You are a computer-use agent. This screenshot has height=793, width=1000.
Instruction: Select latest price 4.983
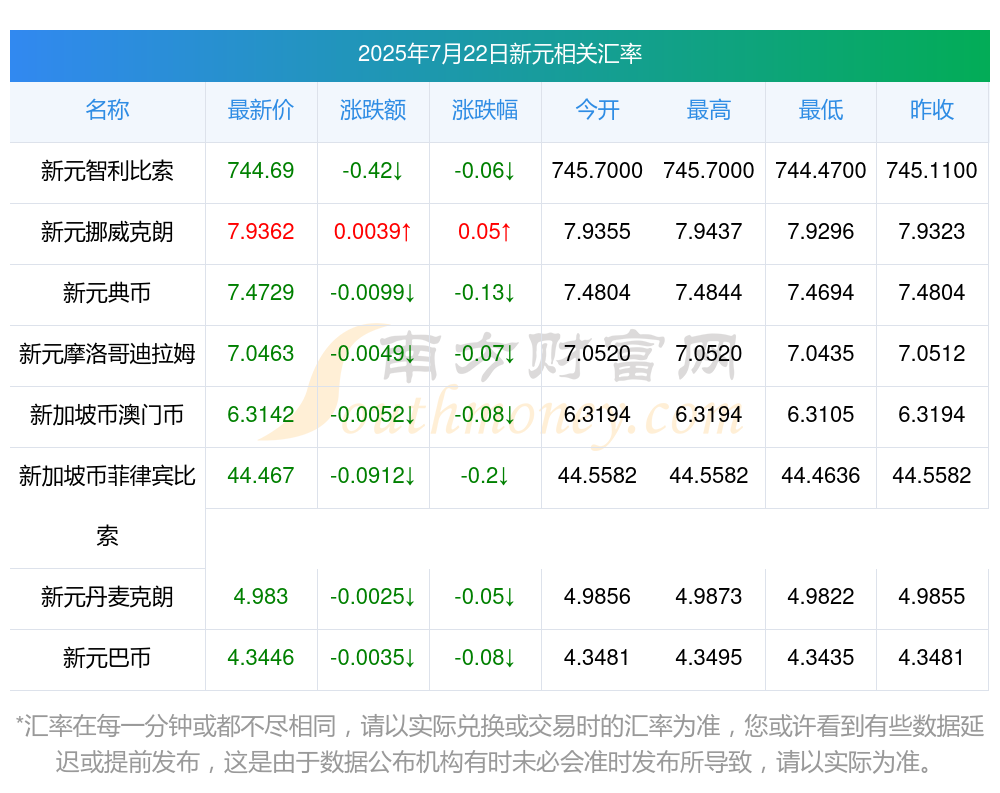pos(261,597)
